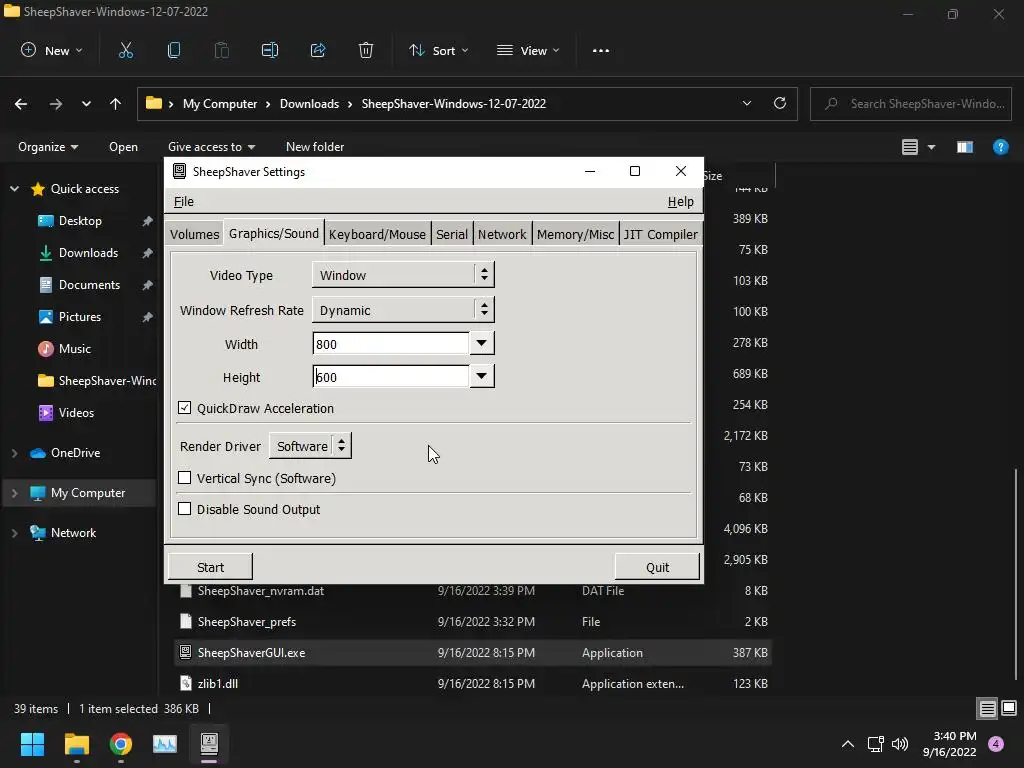Open the Help menu in SheepShaver Settings

coord(680,202)
